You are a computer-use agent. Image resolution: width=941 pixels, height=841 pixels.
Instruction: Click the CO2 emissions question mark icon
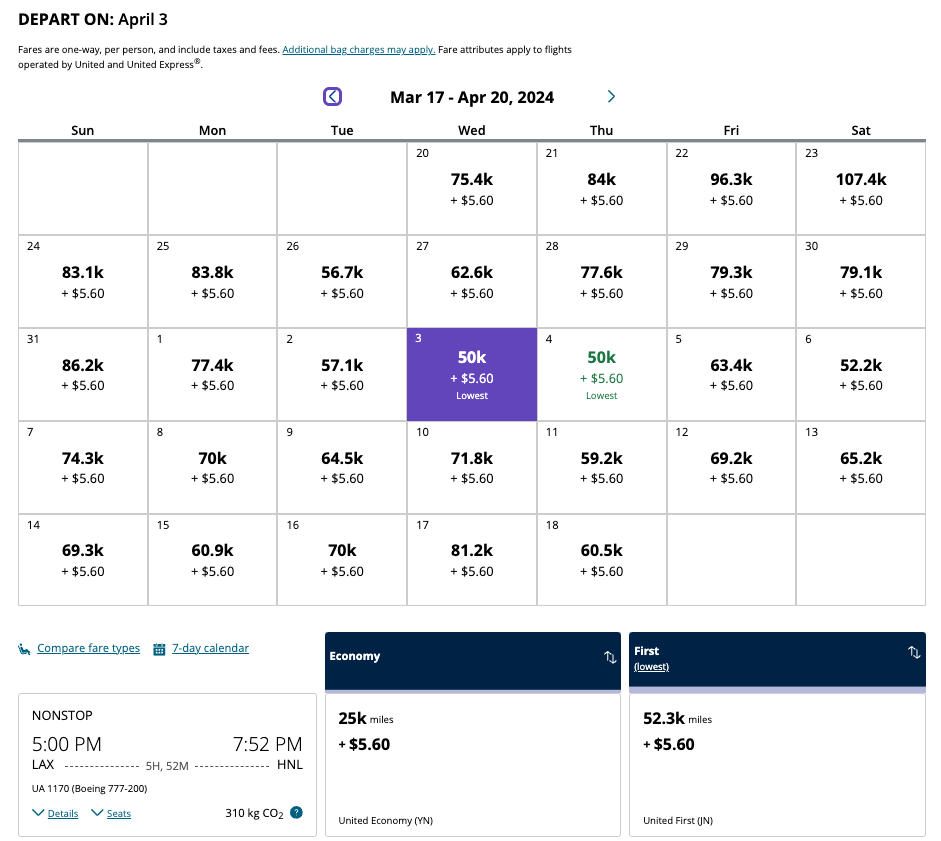[295, 813]
